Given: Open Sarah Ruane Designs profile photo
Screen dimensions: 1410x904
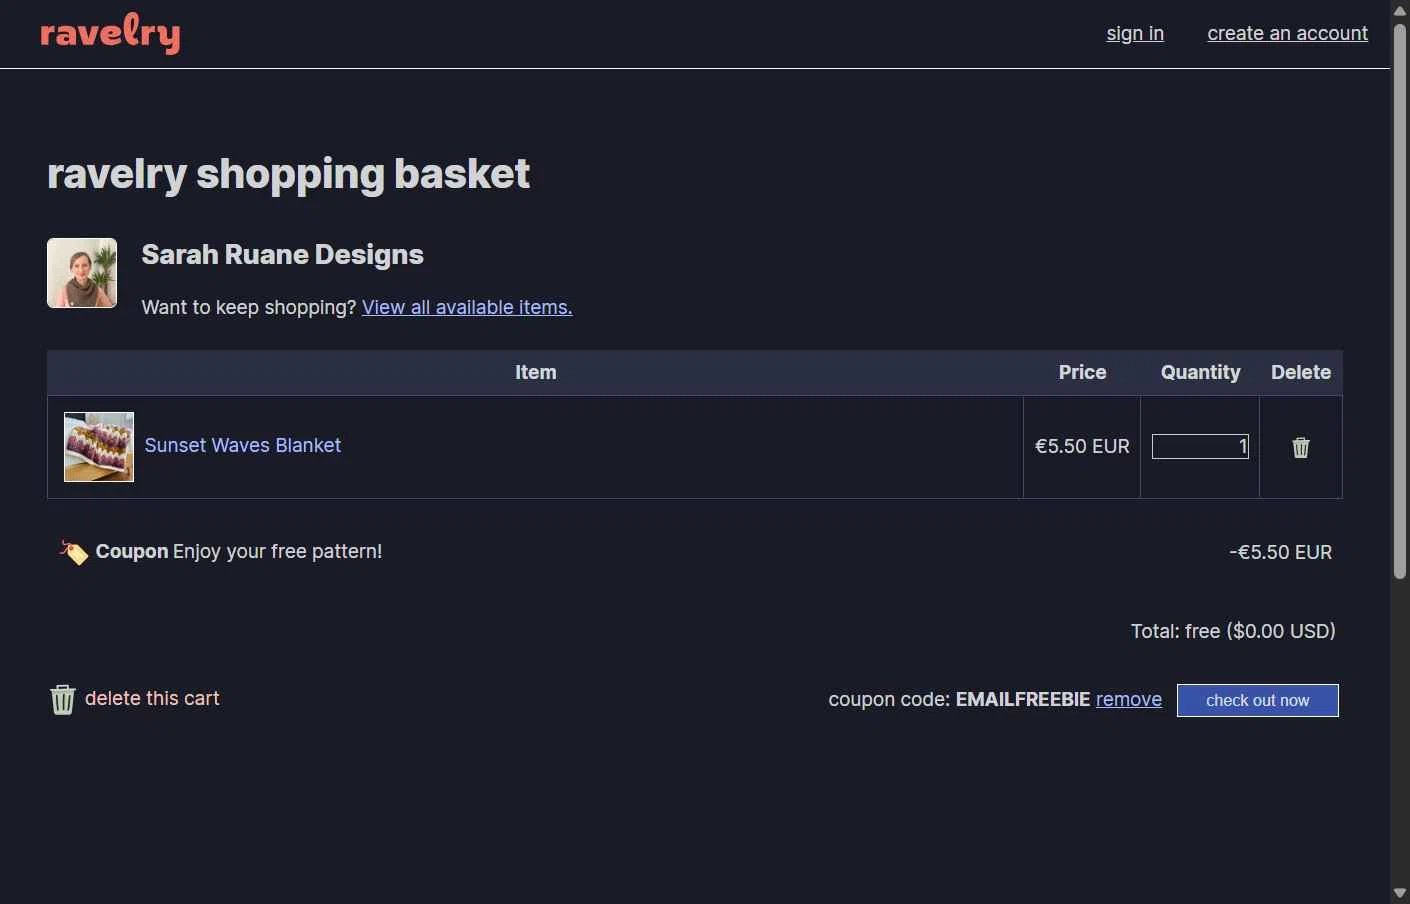Looking at the screenshot, I should click(x=82, y=273).
